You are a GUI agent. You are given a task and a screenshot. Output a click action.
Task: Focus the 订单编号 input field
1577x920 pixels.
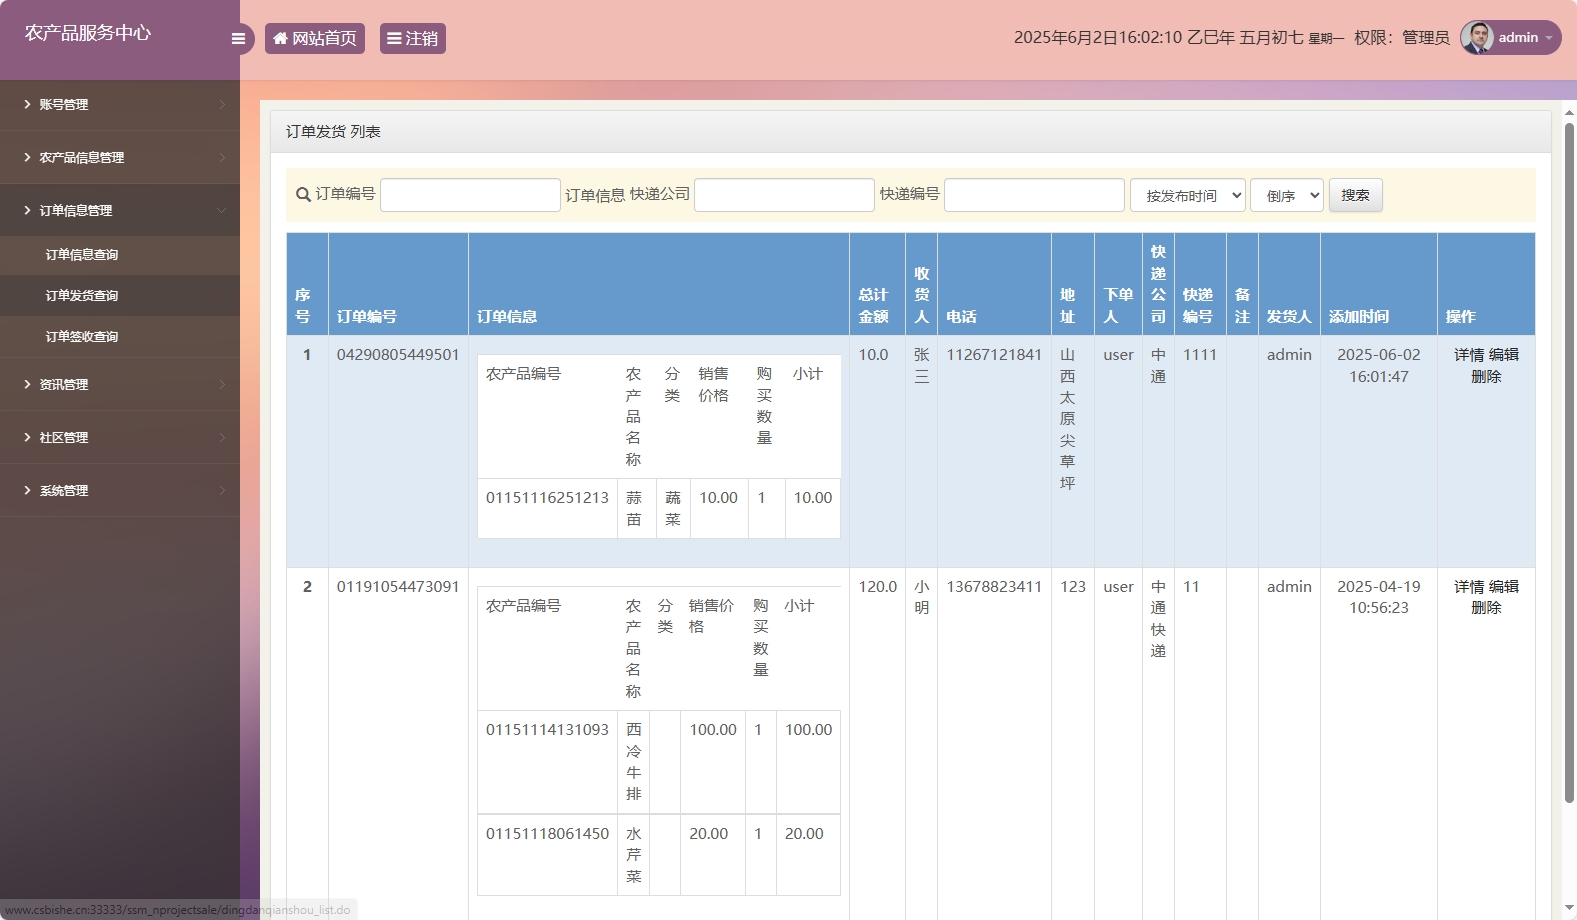tap(470, 195)
